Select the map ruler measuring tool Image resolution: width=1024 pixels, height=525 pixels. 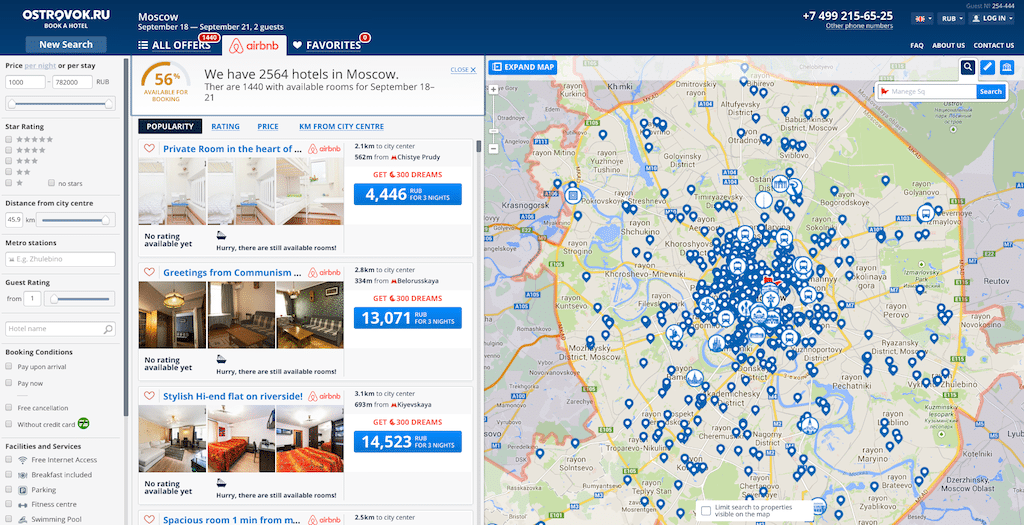(987, 67)
